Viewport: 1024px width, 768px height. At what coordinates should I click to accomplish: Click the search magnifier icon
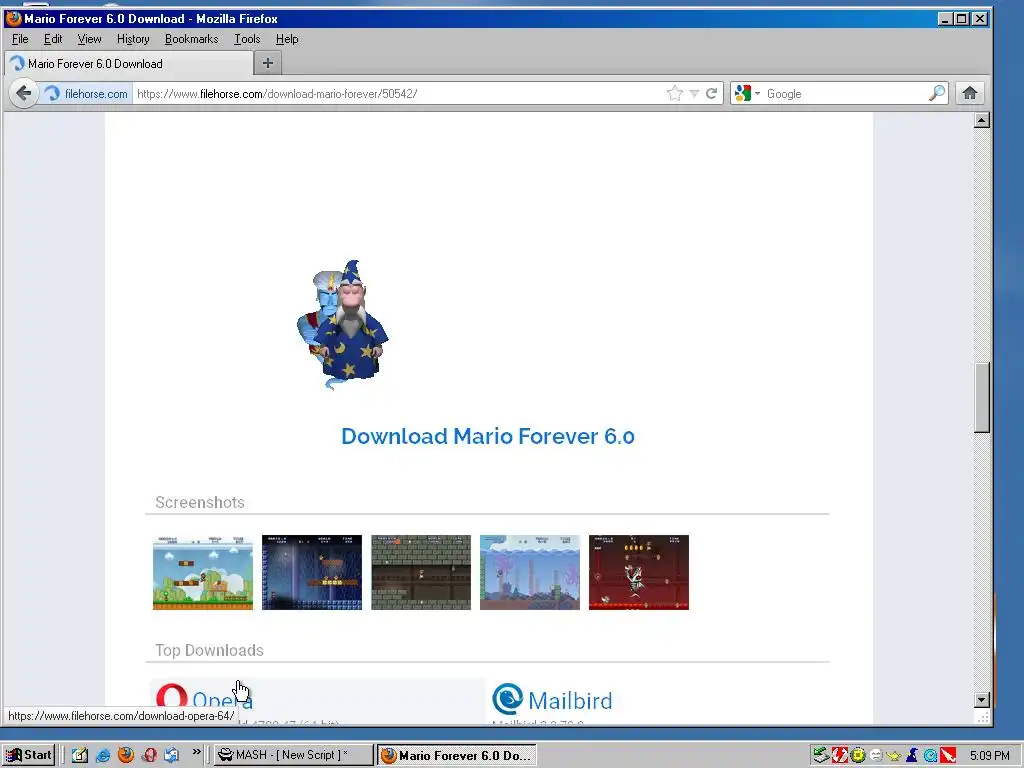pos(936,93)
